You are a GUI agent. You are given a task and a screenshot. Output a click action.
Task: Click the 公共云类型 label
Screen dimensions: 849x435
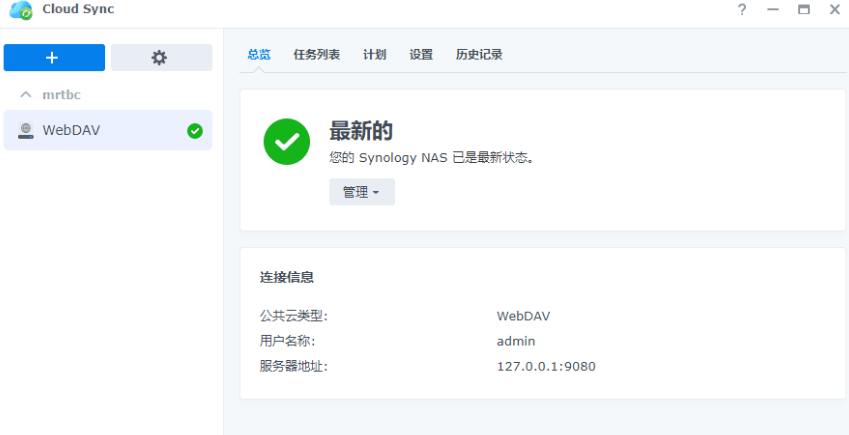click(293, 316)
